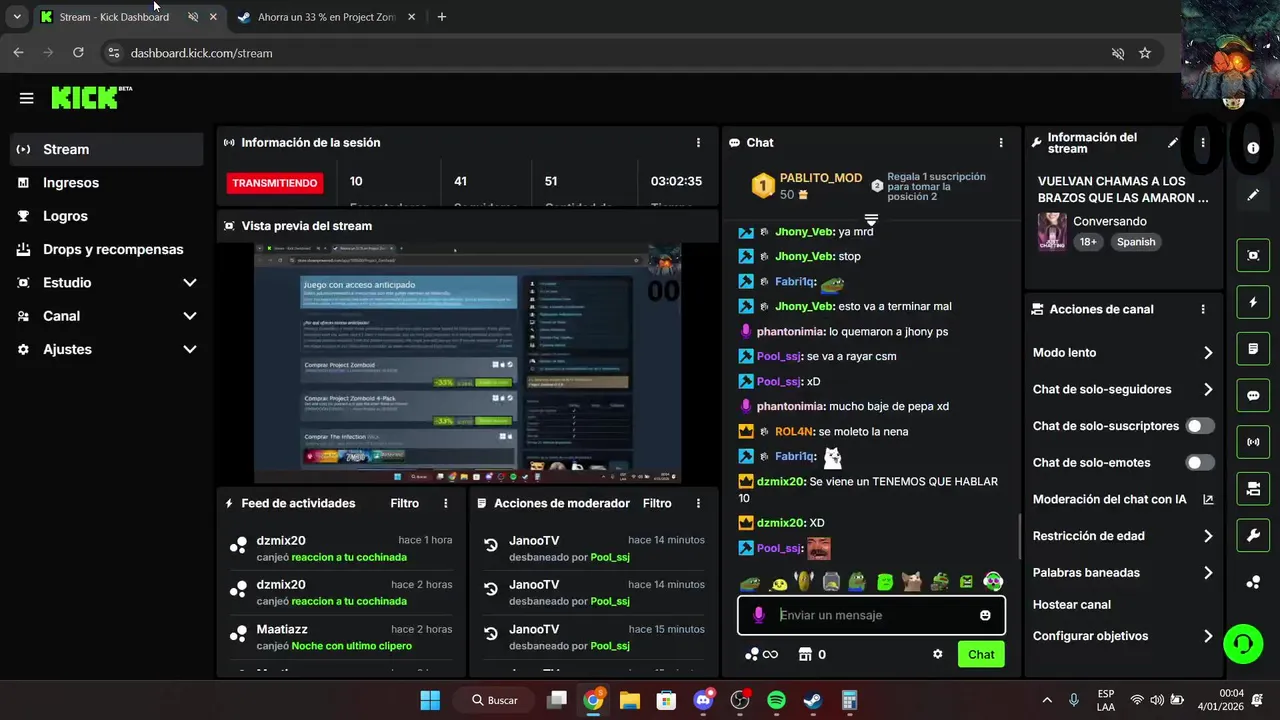Open Logros in the sidebar

(x=106, y=216)
